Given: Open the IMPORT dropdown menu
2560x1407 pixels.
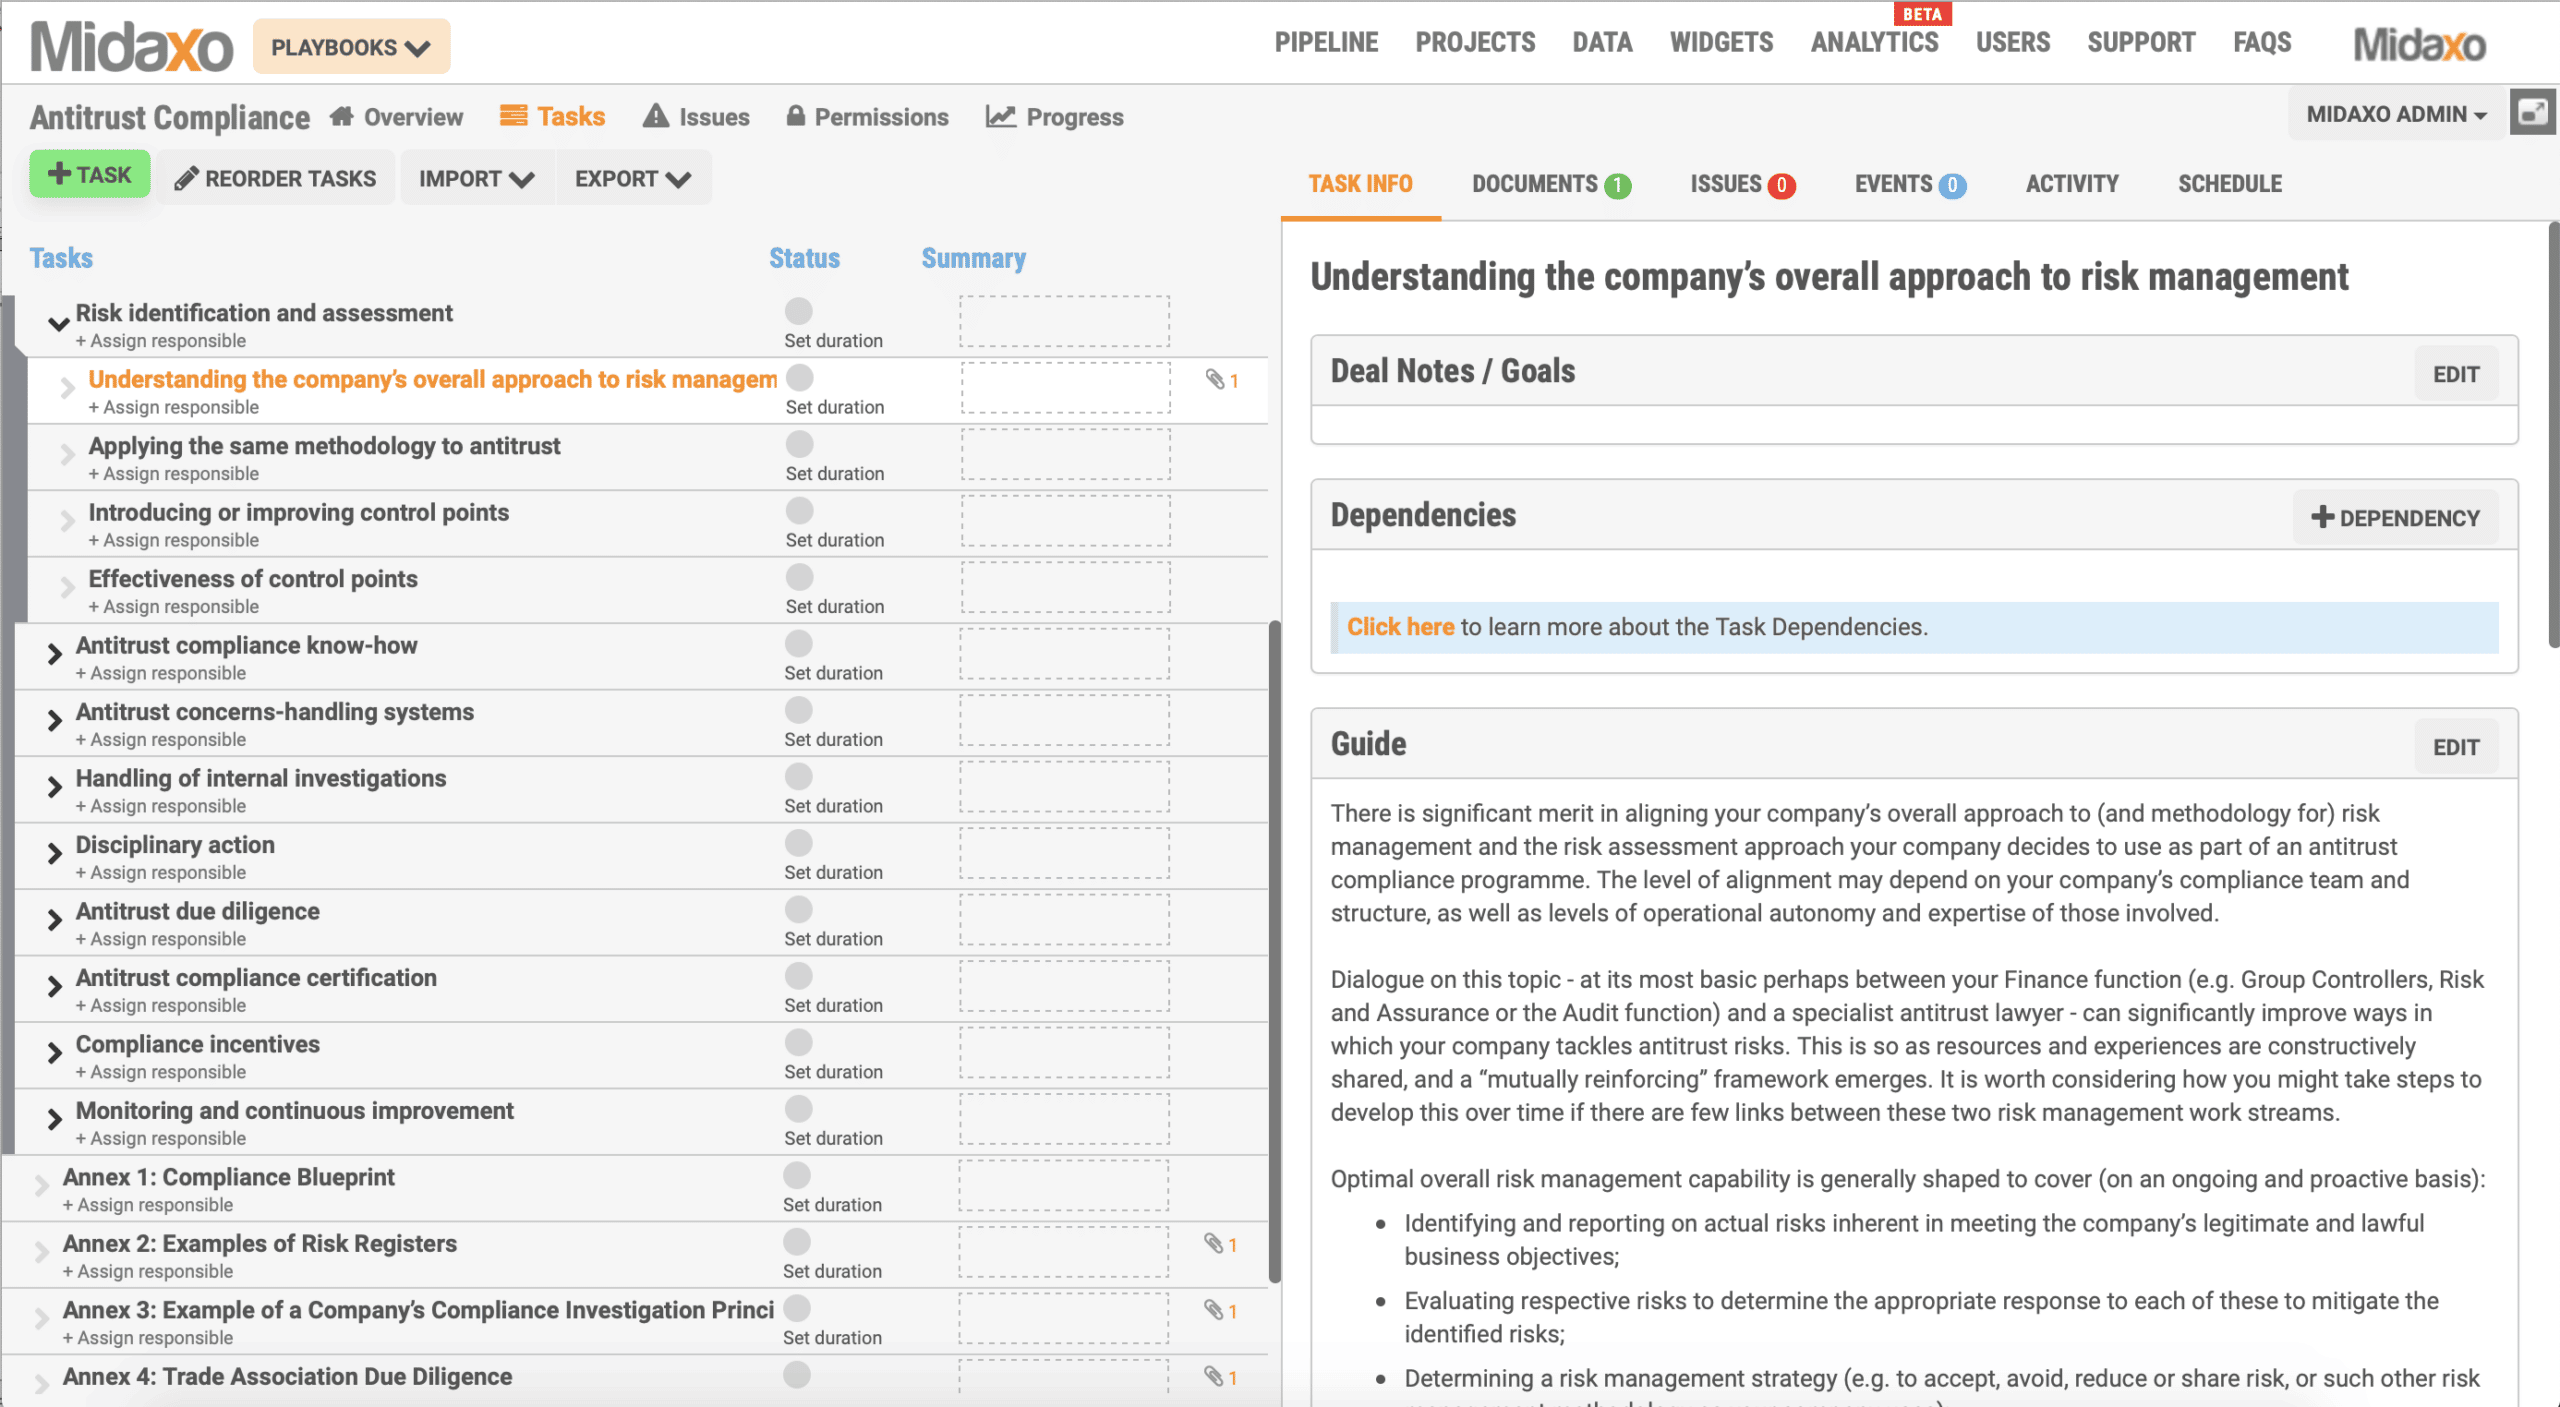Looking at the screenshot, I should click(477, 179).
